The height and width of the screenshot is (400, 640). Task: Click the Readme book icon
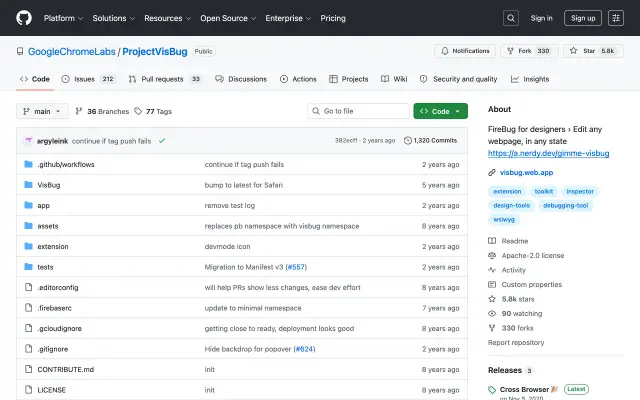pyautogui.click(x=492, y=241)
